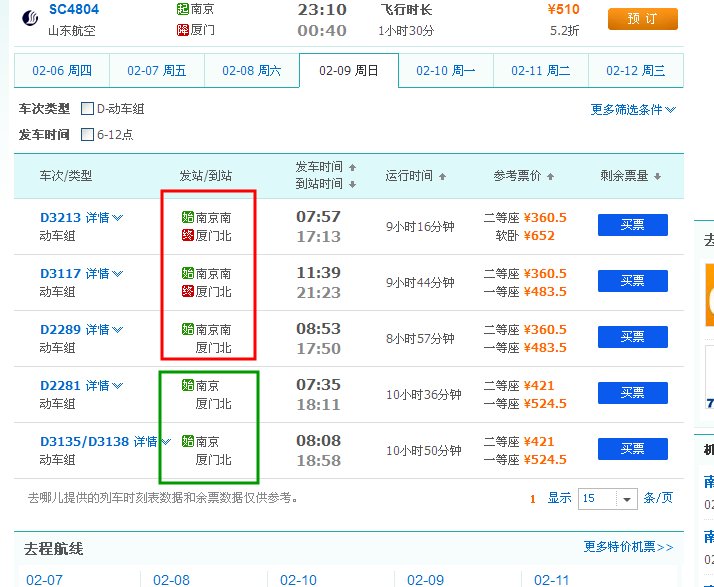
Task: Expand D2281 详情 details
Action: 104,386
